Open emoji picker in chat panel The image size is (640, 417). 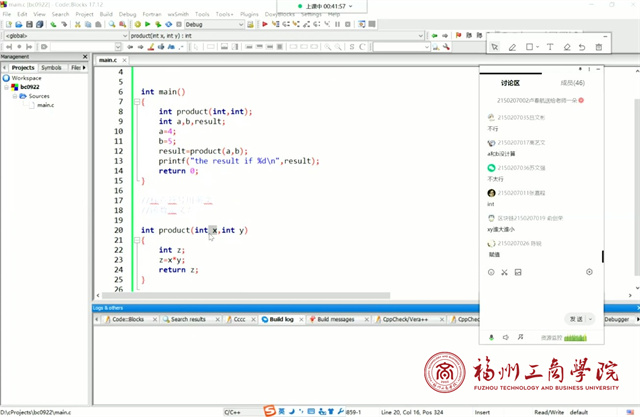tap(491, 272)
